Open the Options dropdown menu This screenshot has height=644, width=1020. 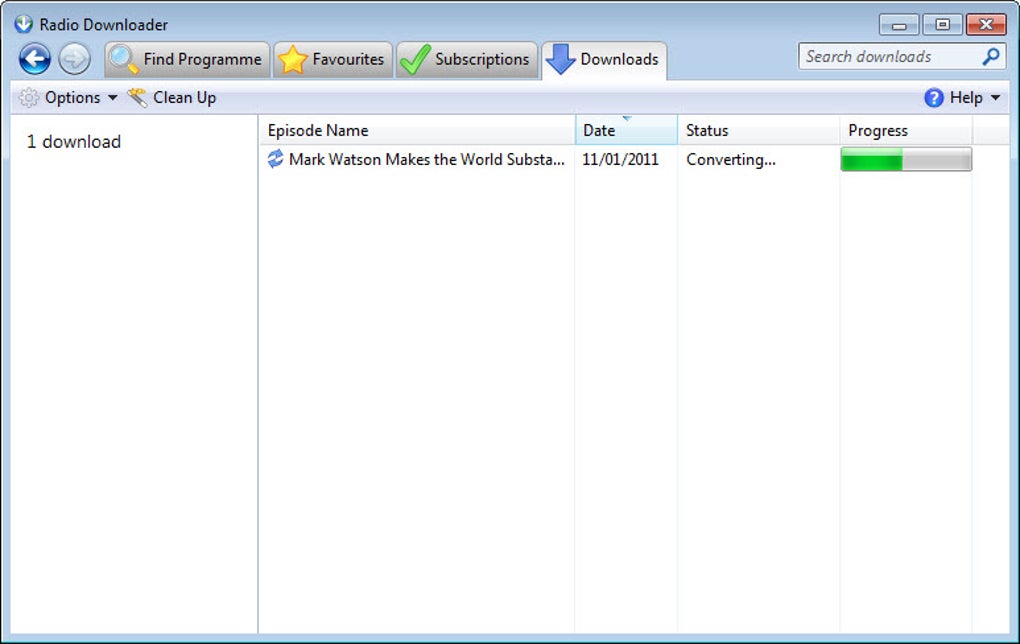pos(68,98)
